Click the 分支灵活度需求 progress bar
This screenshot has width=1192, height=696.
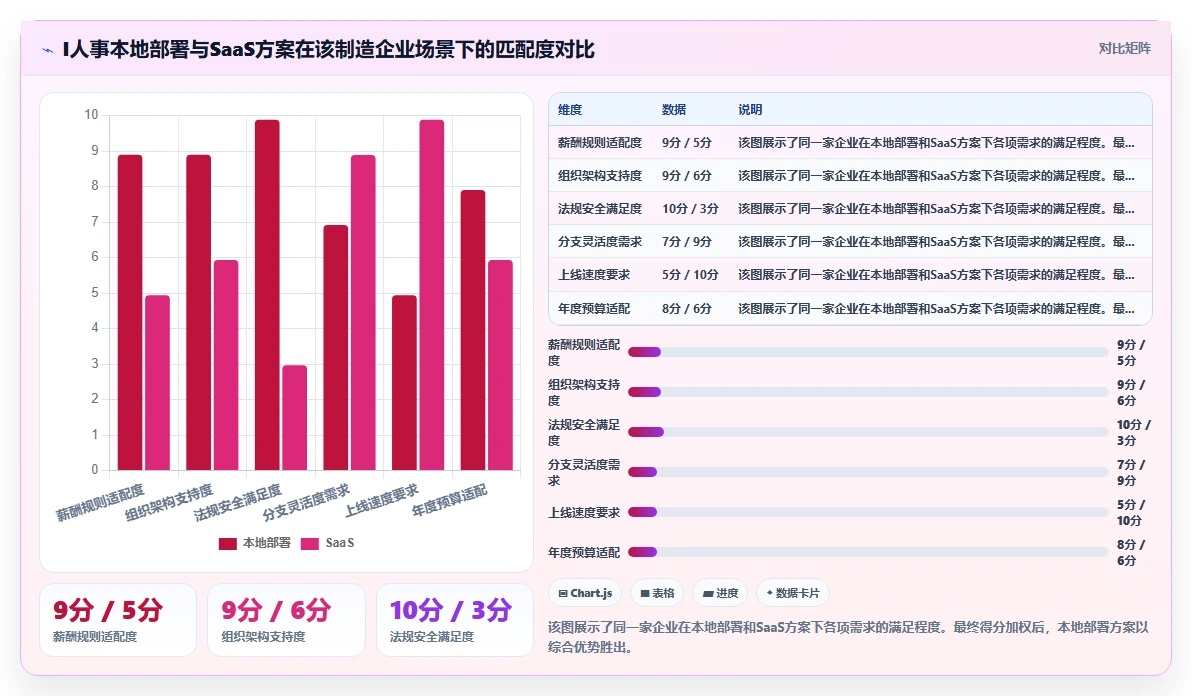868,472
